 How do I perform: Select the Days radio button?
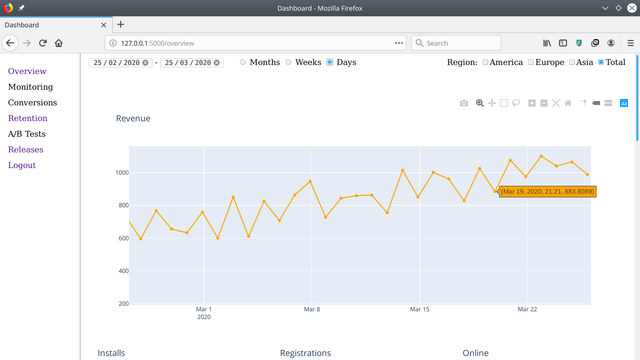pyautogui.click(x=330, y=62)
